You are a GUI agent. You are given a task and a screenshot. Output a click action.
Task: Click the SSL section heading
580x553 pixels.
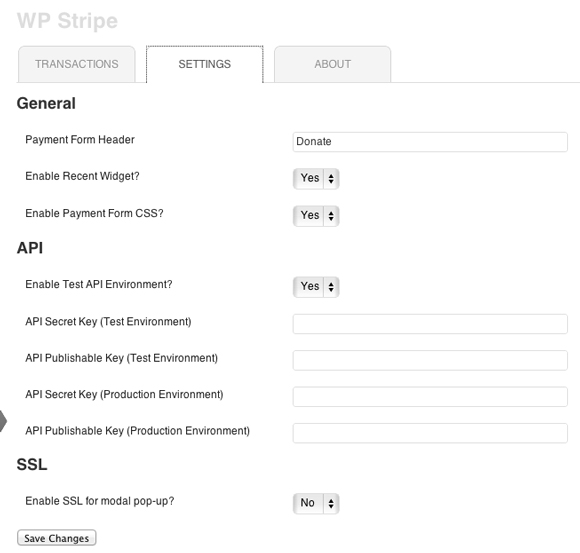click(32, 464)
